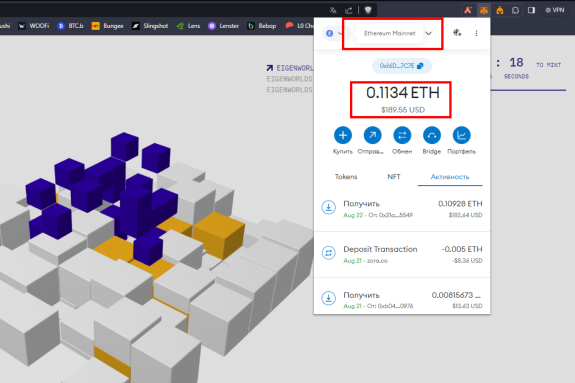The height and width of the screenshot is (383, 575).
Task: Click the MetaMask fox extension icon
Action: click(484, 10)
